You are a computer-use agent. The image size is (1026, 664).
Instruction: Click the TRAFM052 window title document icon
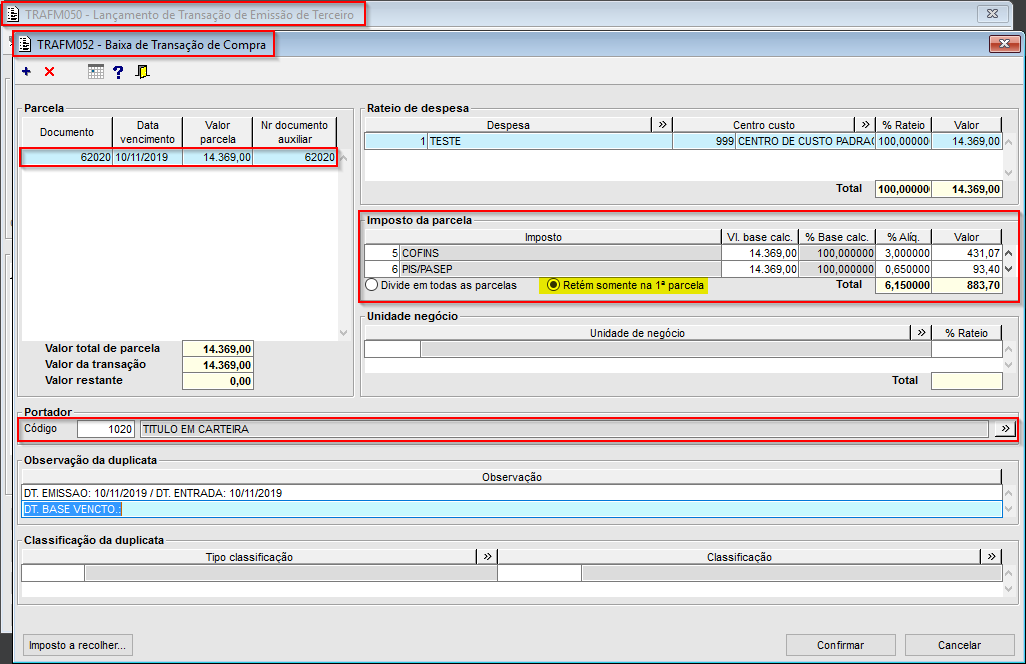25,44
